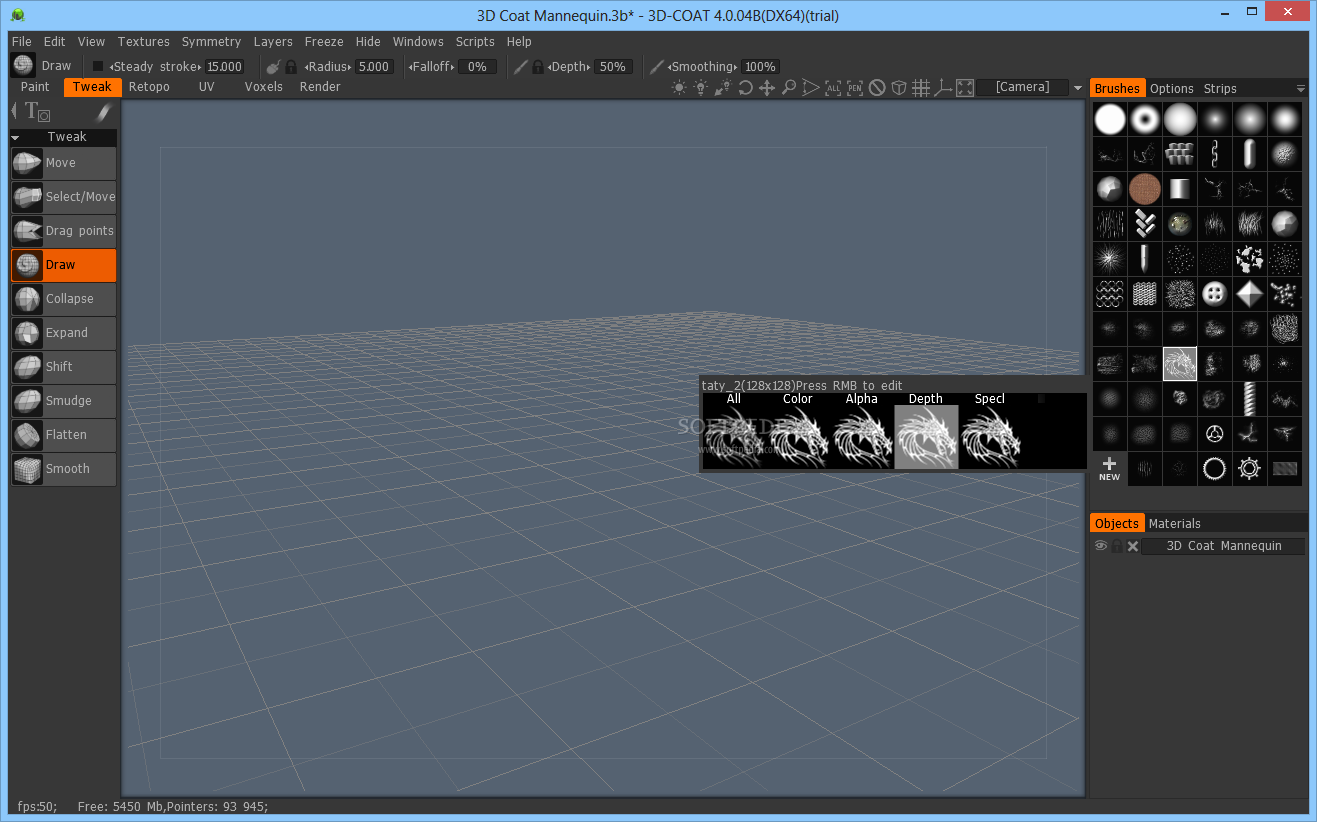Collapse the Tweak panel with its arrow

[16, 137]
